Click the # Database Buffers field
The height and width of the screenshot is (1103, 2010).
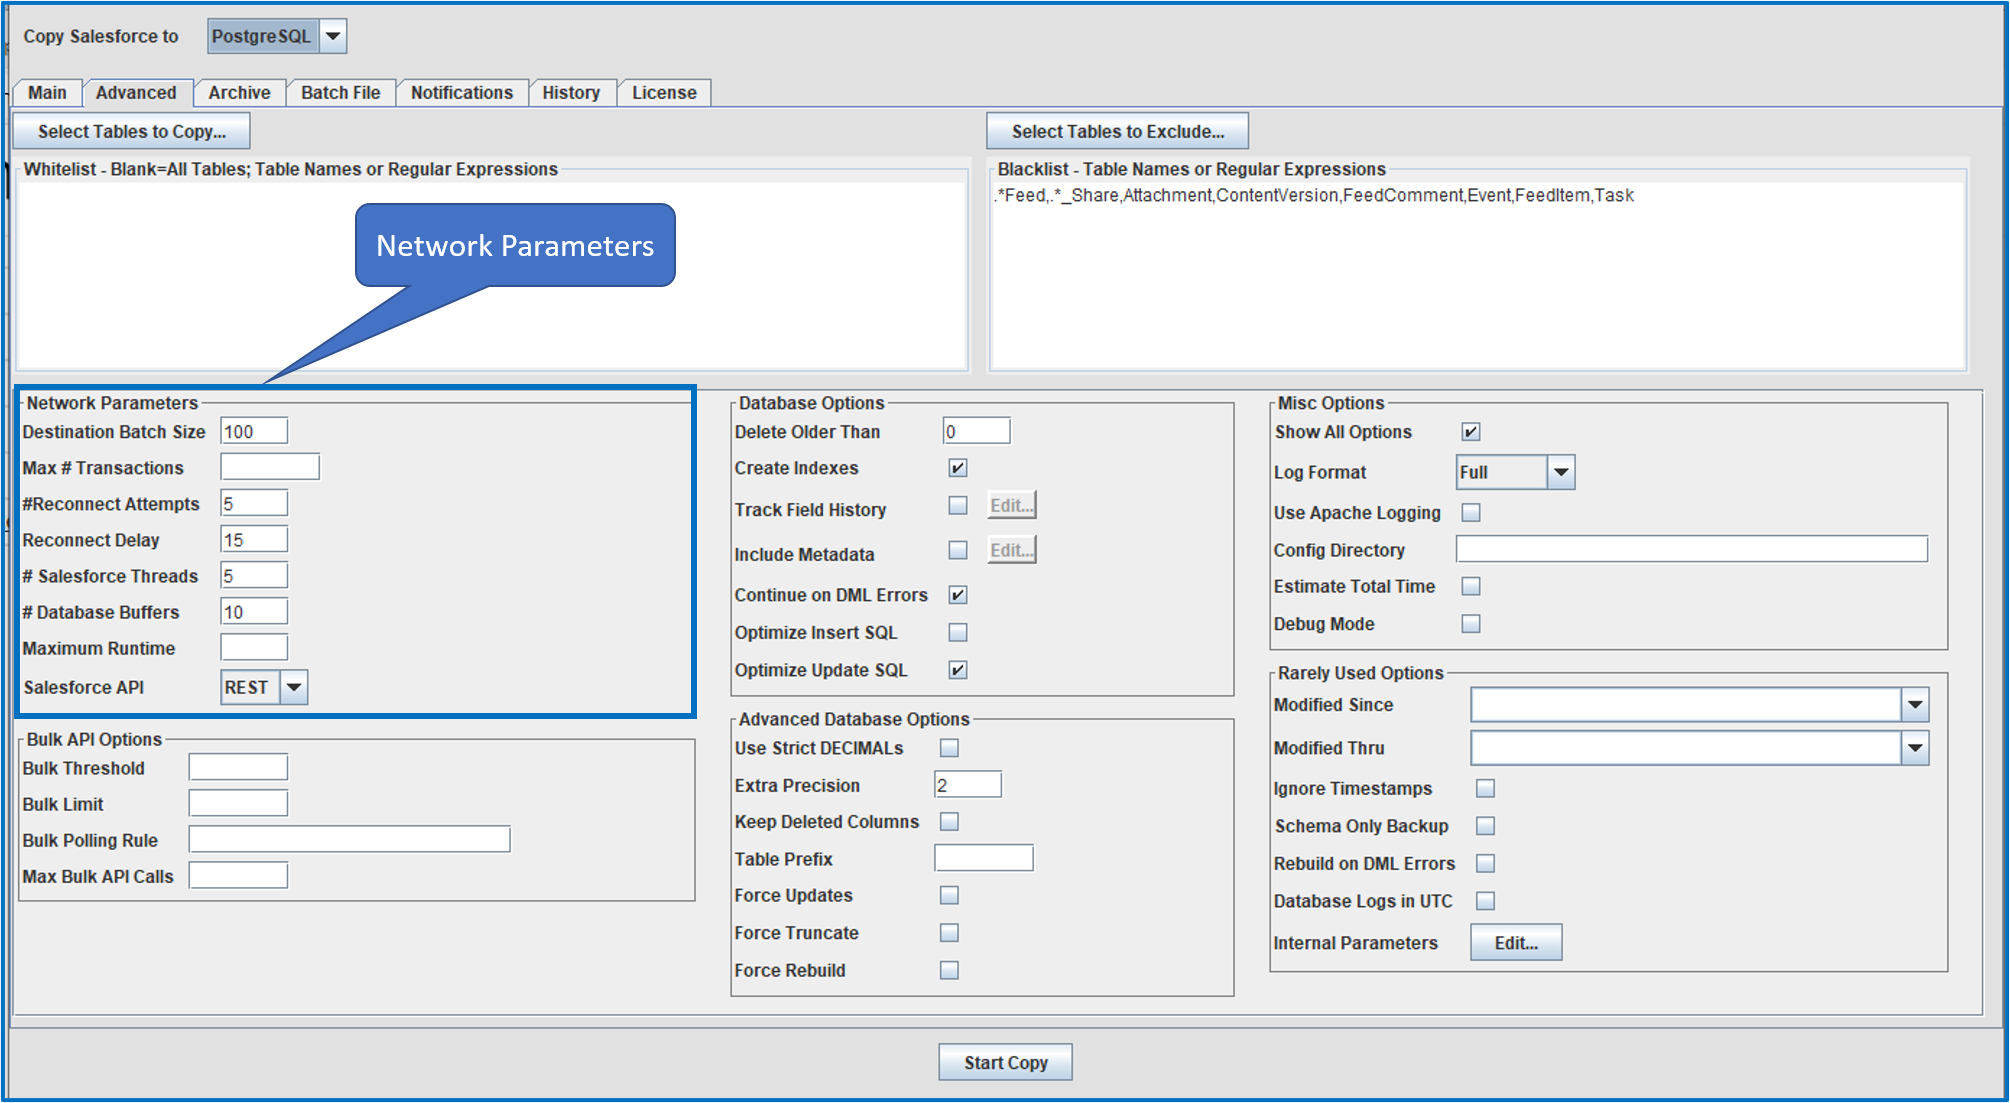pyautogui.click(x=254, y=611)
